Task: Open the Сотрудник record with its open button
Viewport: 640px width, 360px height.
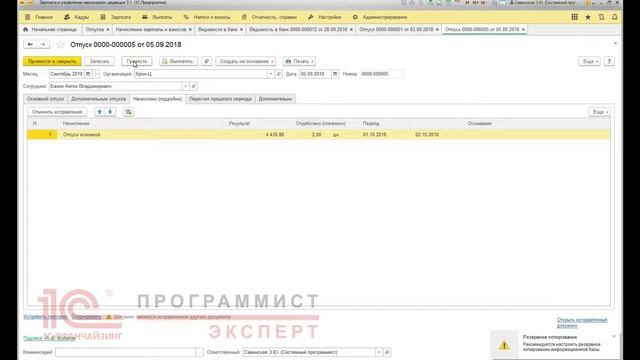Action: pos(194,86)
